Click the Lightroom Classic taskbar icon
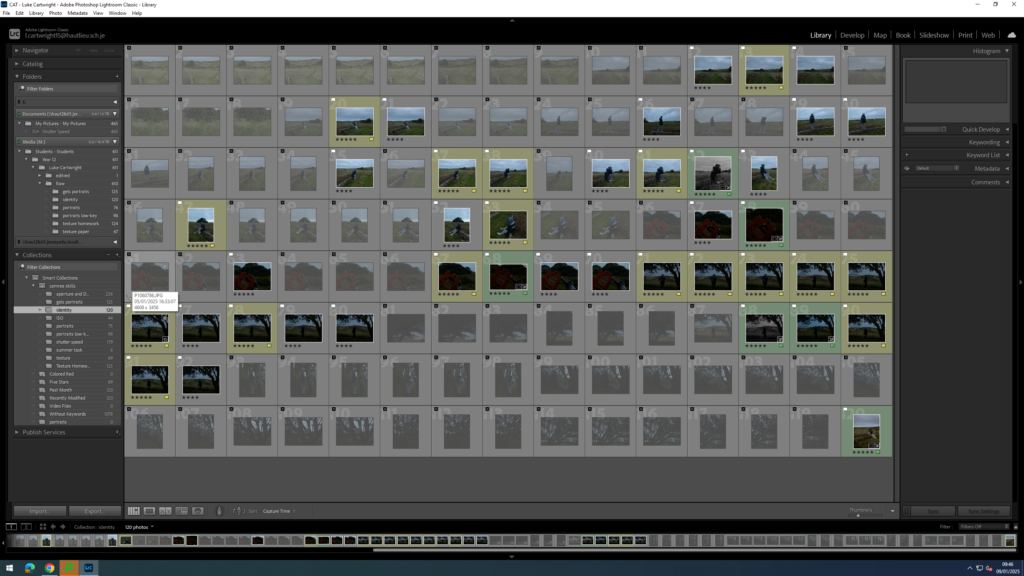Image resolution: width=1024 pixels, height=576 pixels. 88,568
